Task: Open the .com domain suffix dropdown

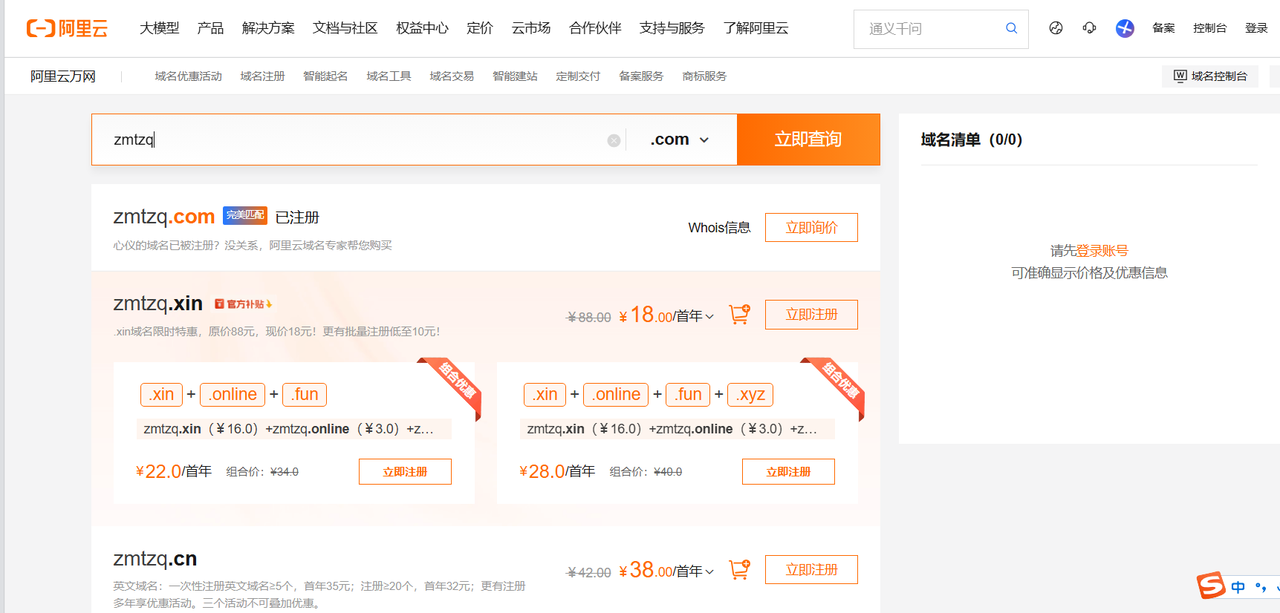Action: pos(680,140)
